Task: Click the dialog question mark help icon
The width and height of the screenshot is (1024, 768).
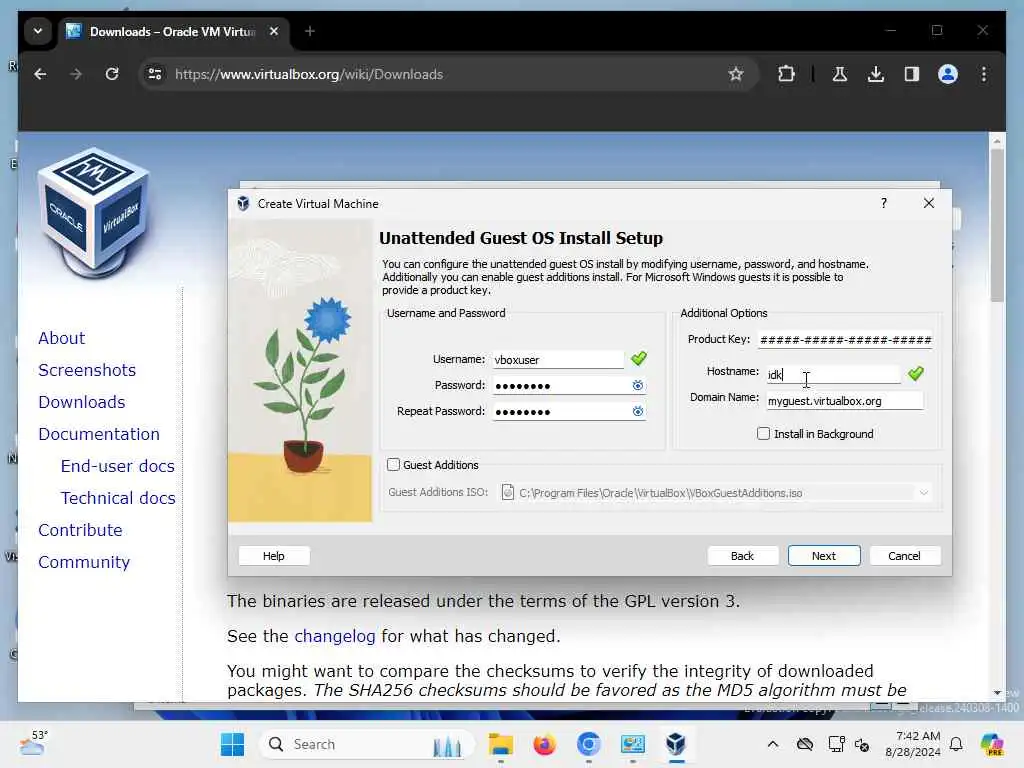Action: (x=884, y=203)
